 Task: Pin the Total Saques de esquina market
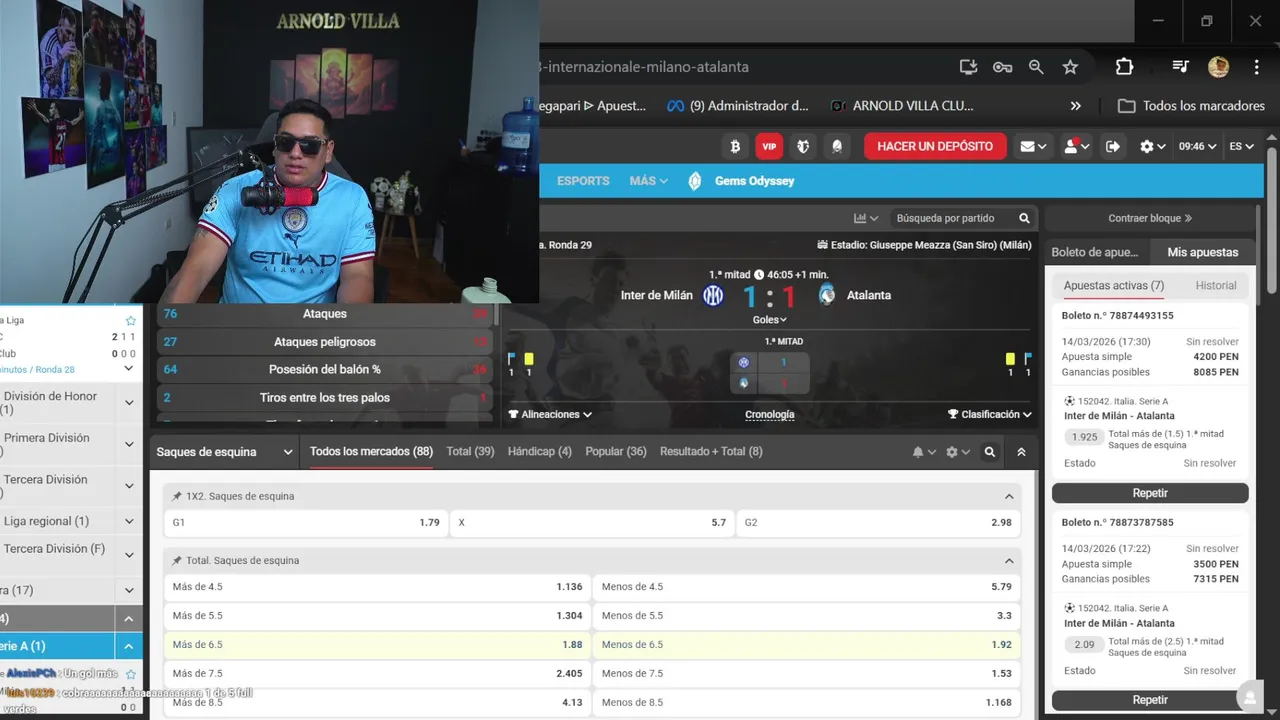click(177, 561)
